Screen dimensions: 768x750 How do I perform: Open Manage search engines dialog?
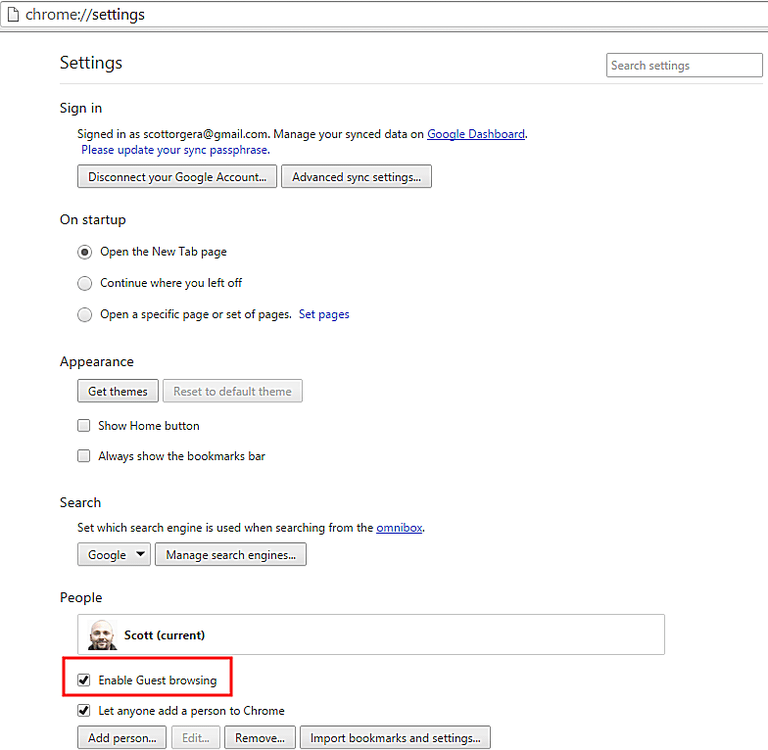click(x=230, y=555)
